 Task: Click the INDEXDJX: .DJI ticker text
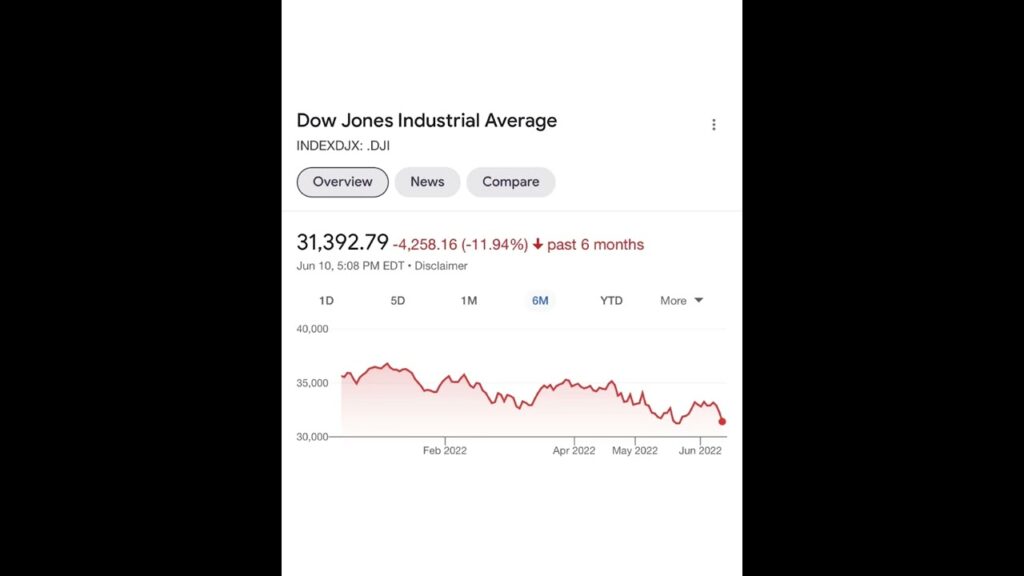coord(343,146)
